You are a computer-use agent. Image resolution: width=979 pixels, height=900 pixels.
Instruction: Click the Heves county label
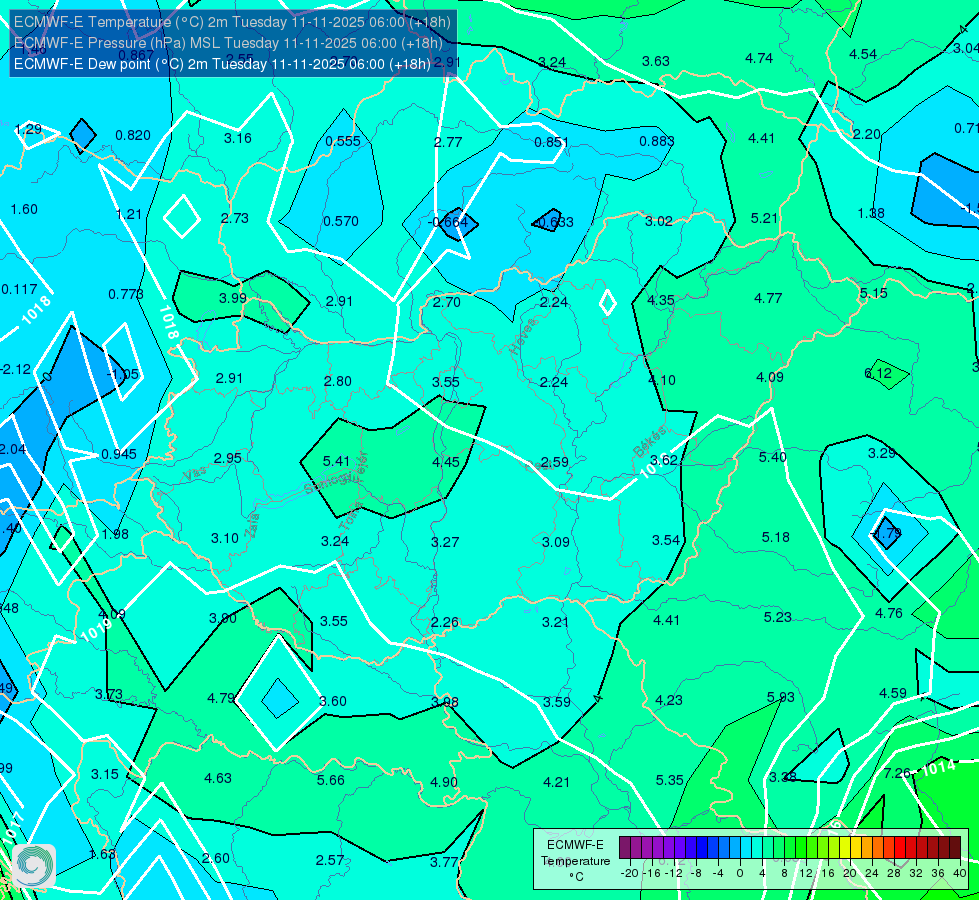pos(523,337)
